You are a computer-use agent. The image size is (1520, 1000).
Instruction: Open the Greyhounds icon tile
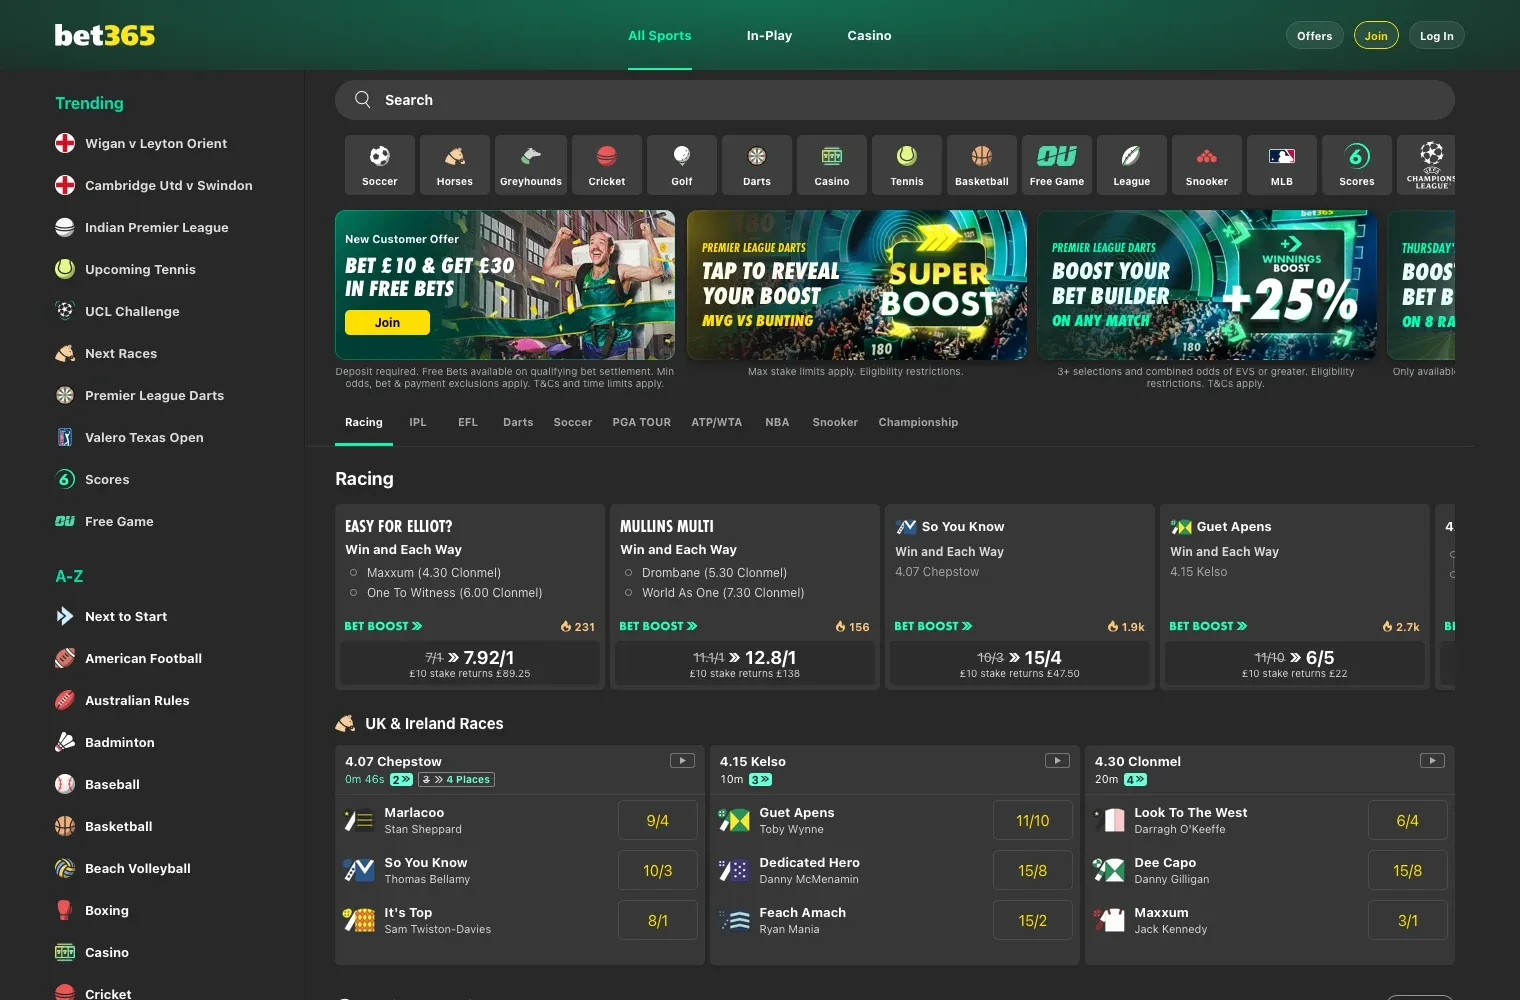coord(530,164)
